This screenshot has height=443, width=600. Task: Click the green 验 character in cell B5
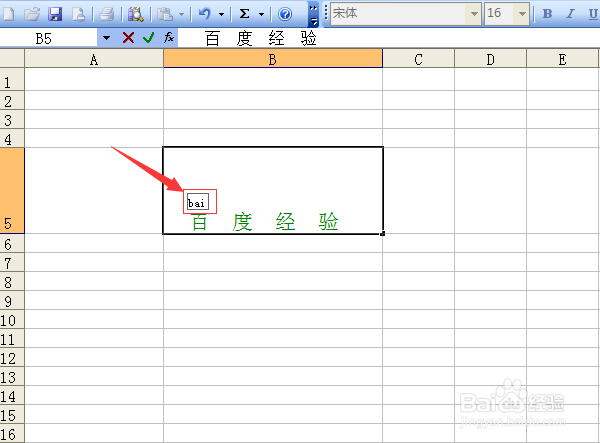click(328, 222)
